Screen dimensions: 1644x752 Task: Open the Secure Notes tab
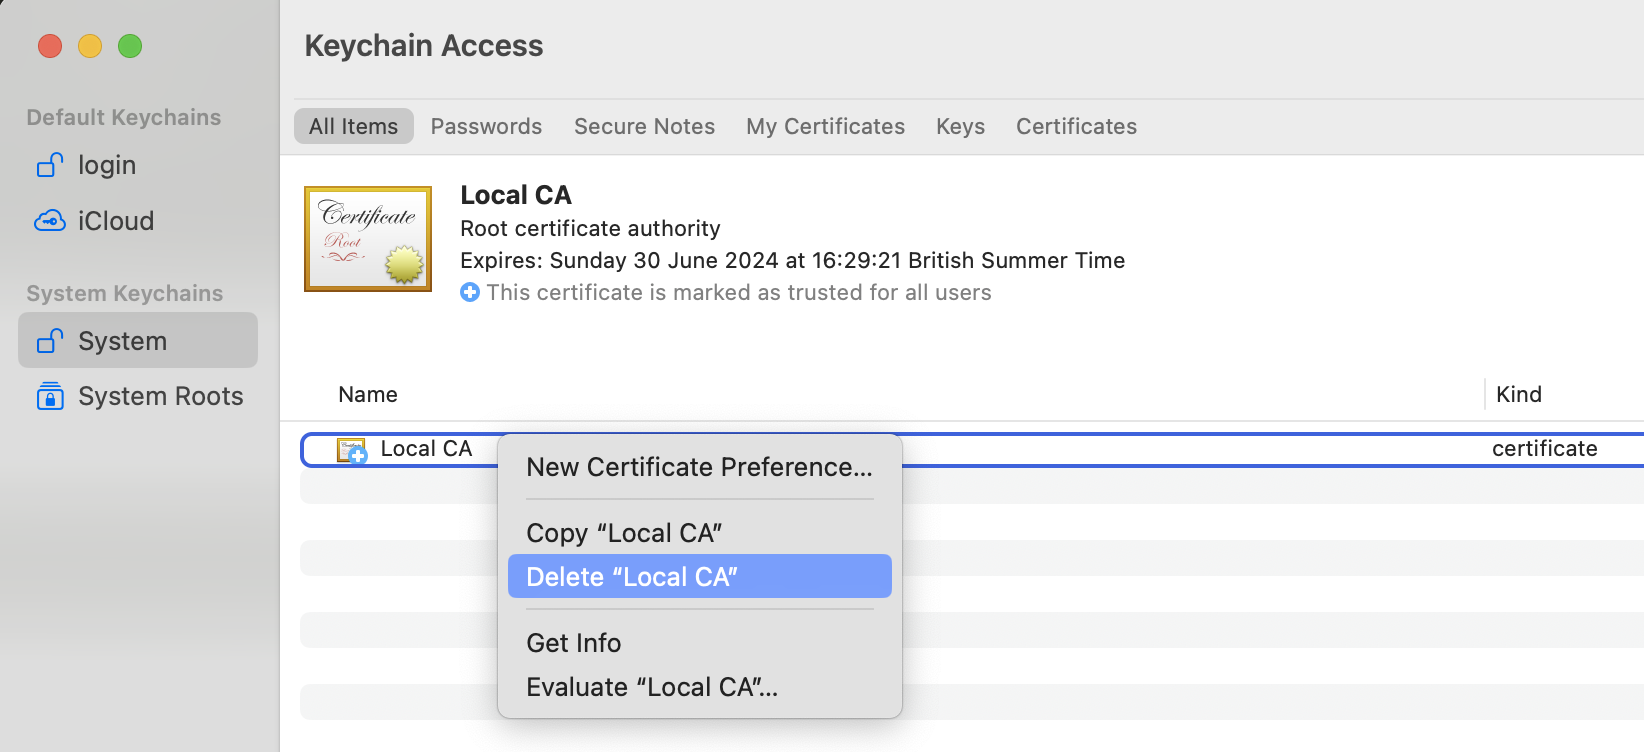[x=644, y=126]
